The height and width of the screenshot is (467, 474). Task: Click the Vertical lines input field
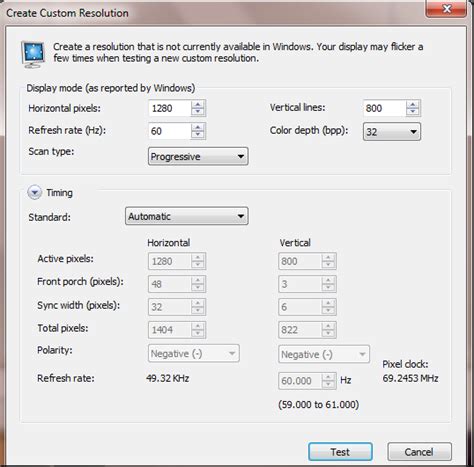coord(385,108)
